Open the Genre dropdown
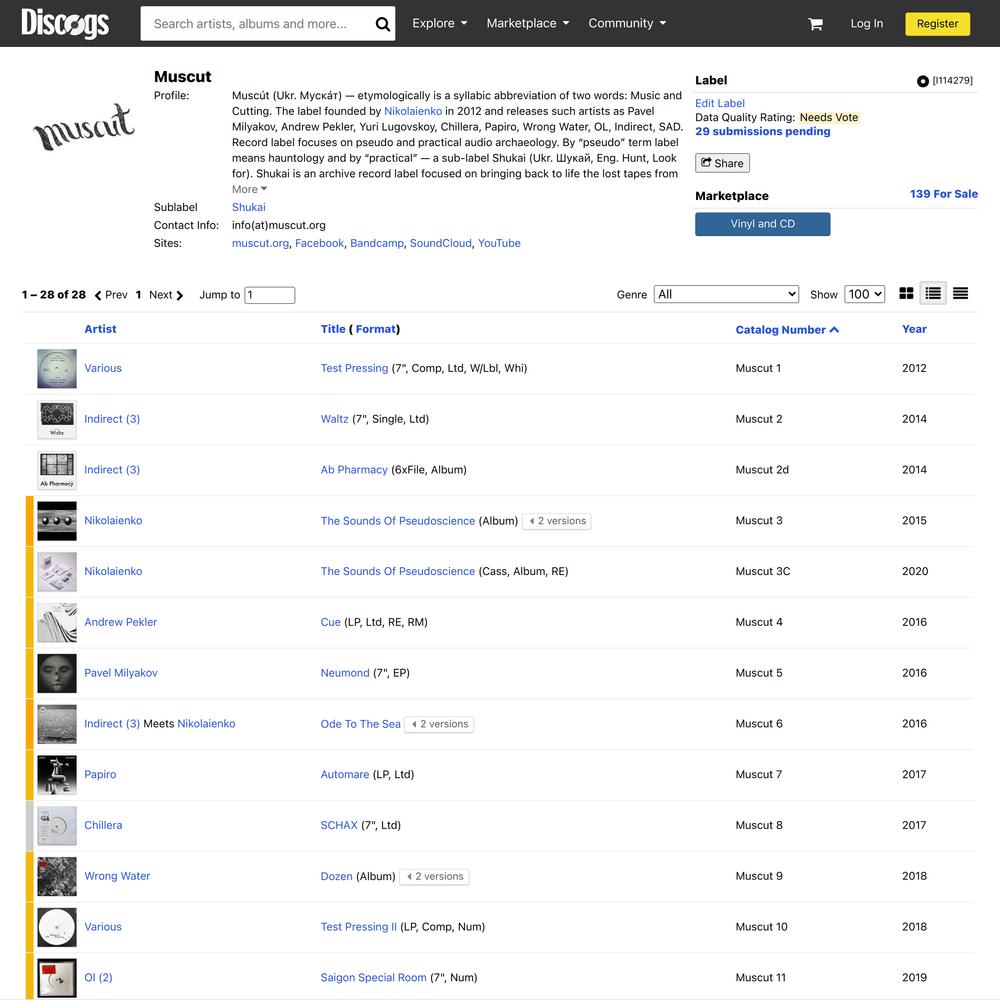The width and height of the screenshot is (1000, 1000). [726, 294]
